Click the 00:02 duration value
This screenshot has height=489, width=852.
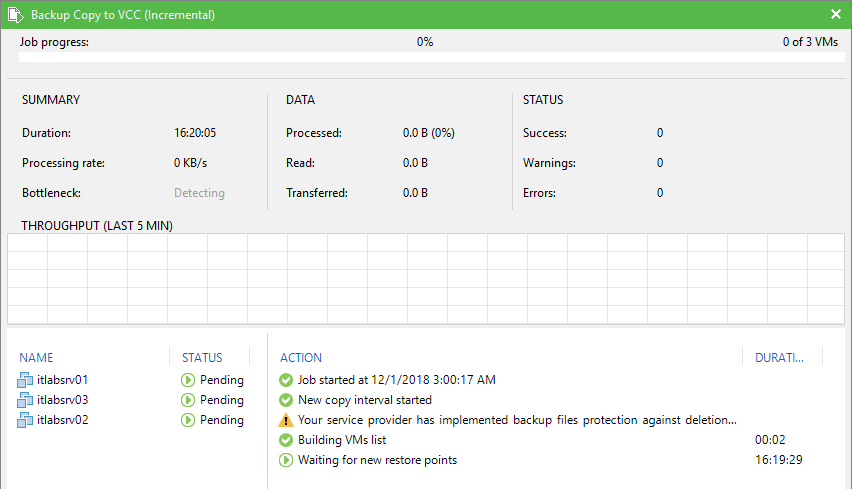(770, 440)
